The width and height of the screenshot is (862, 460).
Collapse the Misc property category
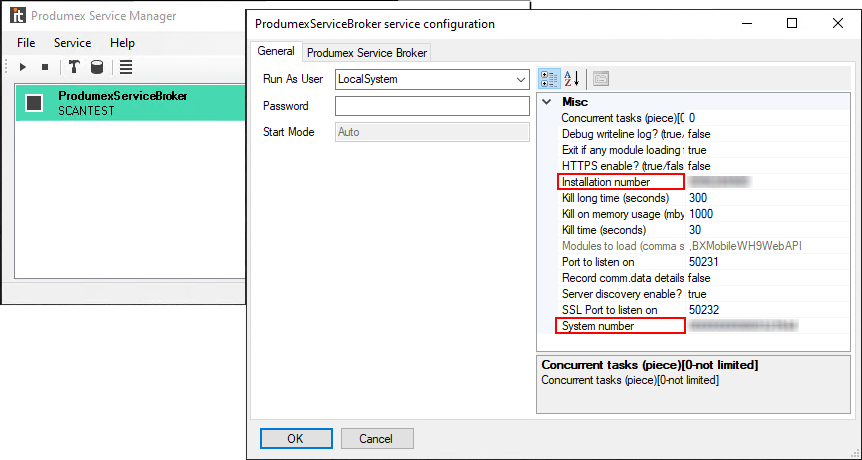(546, 102)
